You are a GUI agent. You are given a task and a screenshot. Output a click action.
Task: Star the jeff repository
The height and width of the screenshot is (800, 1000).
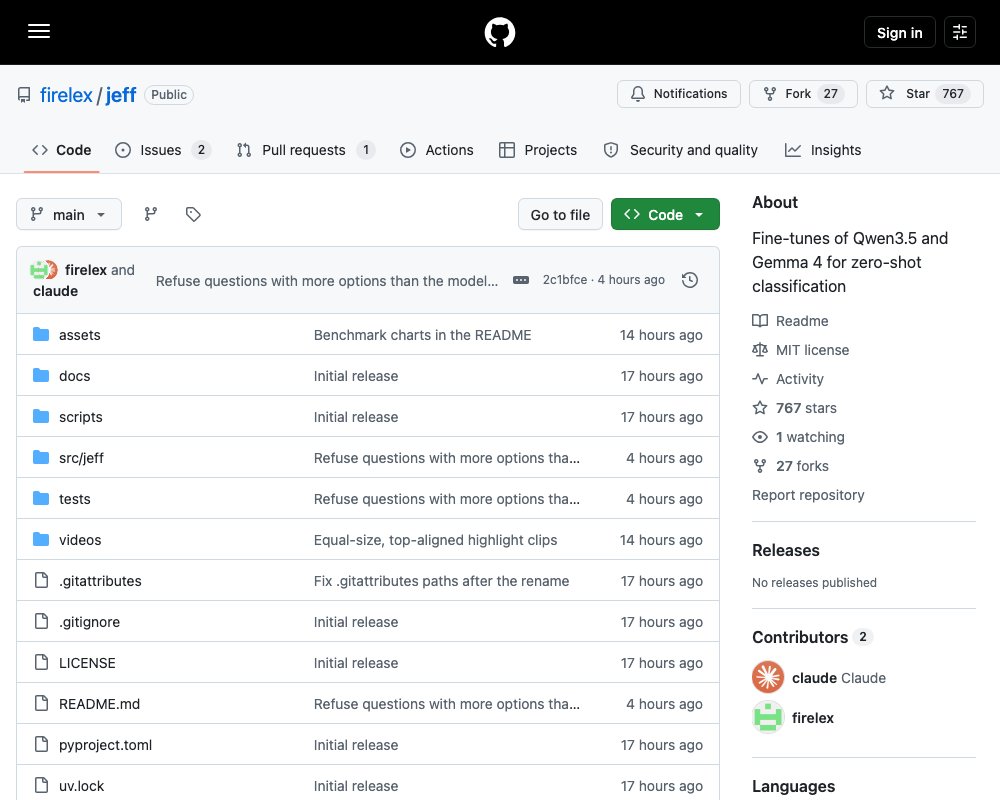(925, 94)
